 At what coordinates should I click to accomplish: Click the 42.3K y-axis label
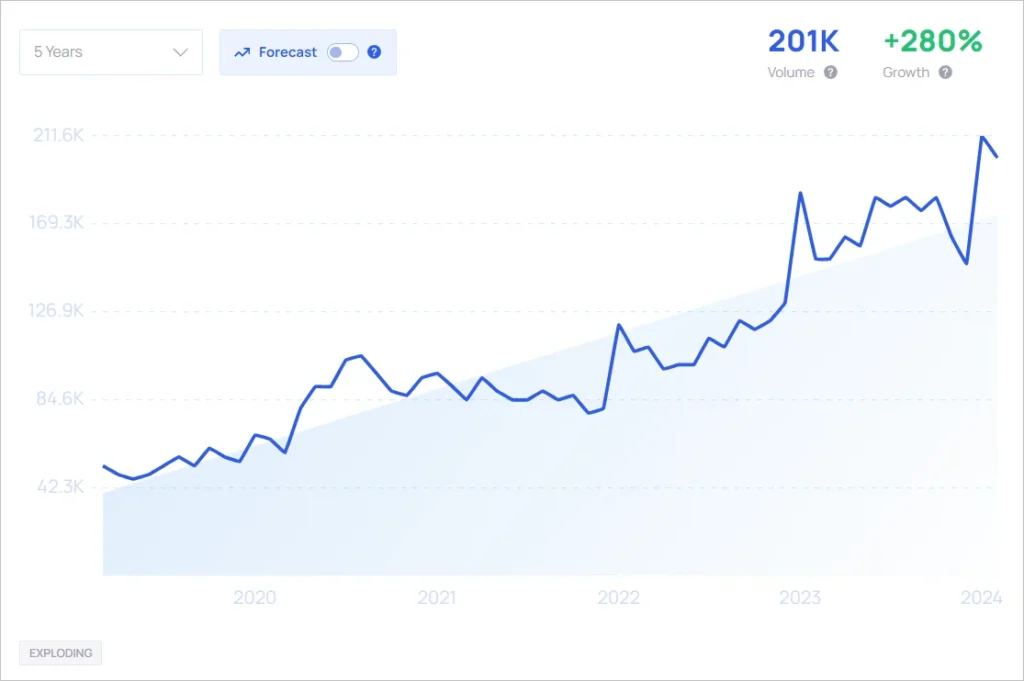pos(60,487)
